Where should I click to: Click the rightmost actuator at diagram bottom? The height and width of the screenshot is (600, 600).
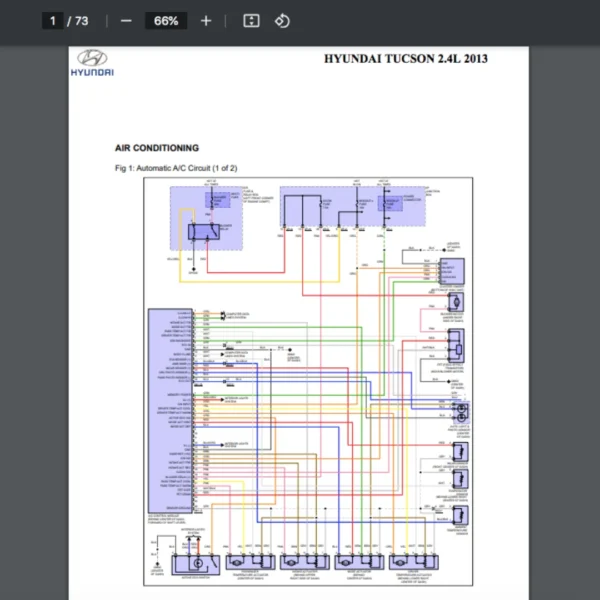[413, 564]
